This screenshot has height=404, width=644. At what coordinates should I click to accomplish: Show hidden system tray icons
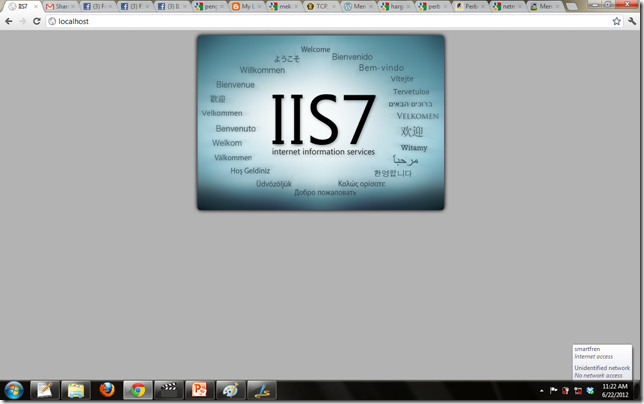542,391
